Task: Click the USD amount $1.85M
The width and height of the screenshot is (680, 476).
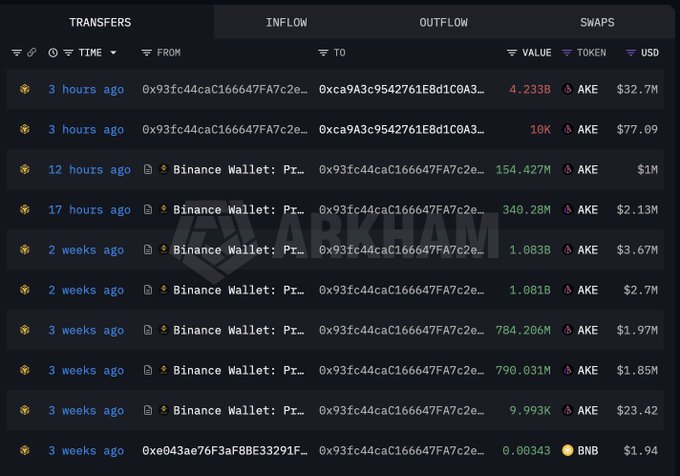Action: pyautogui.click(x=637, y=370)
